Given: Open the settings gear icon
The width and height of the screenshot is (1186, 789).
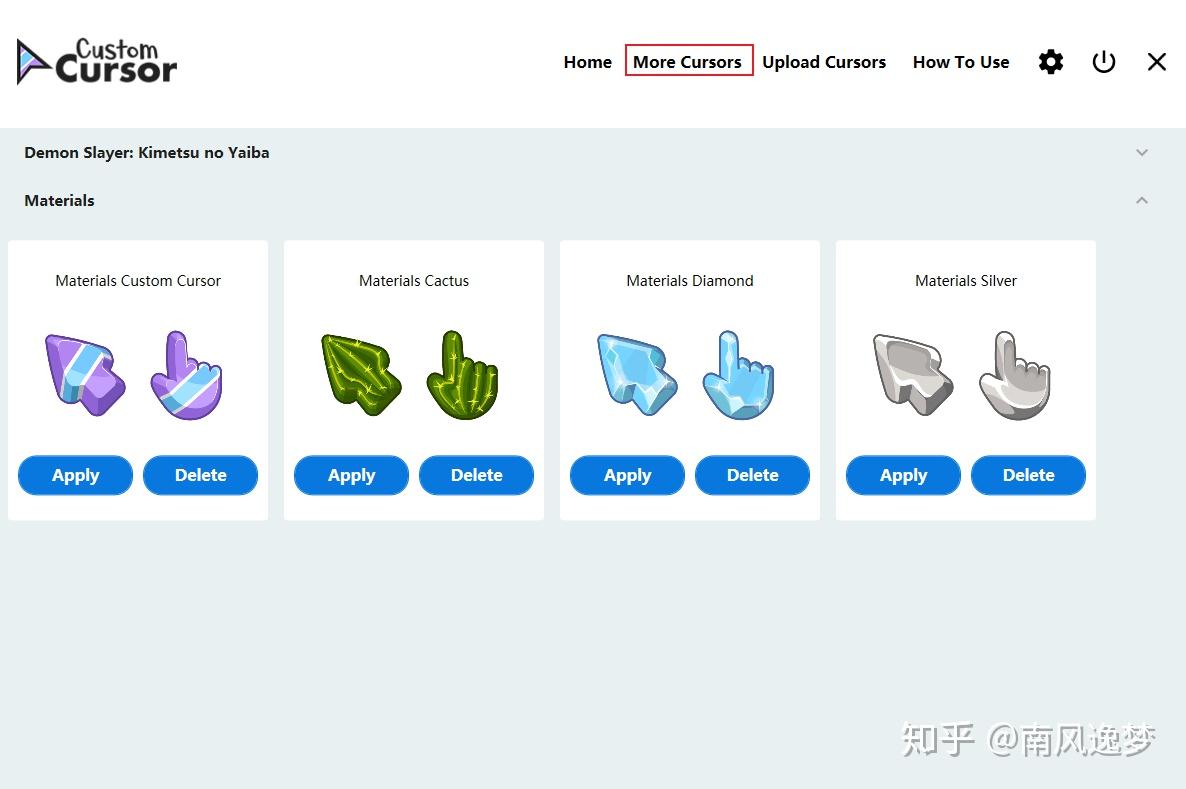Looking at the screenshot, I should 1050,61.
